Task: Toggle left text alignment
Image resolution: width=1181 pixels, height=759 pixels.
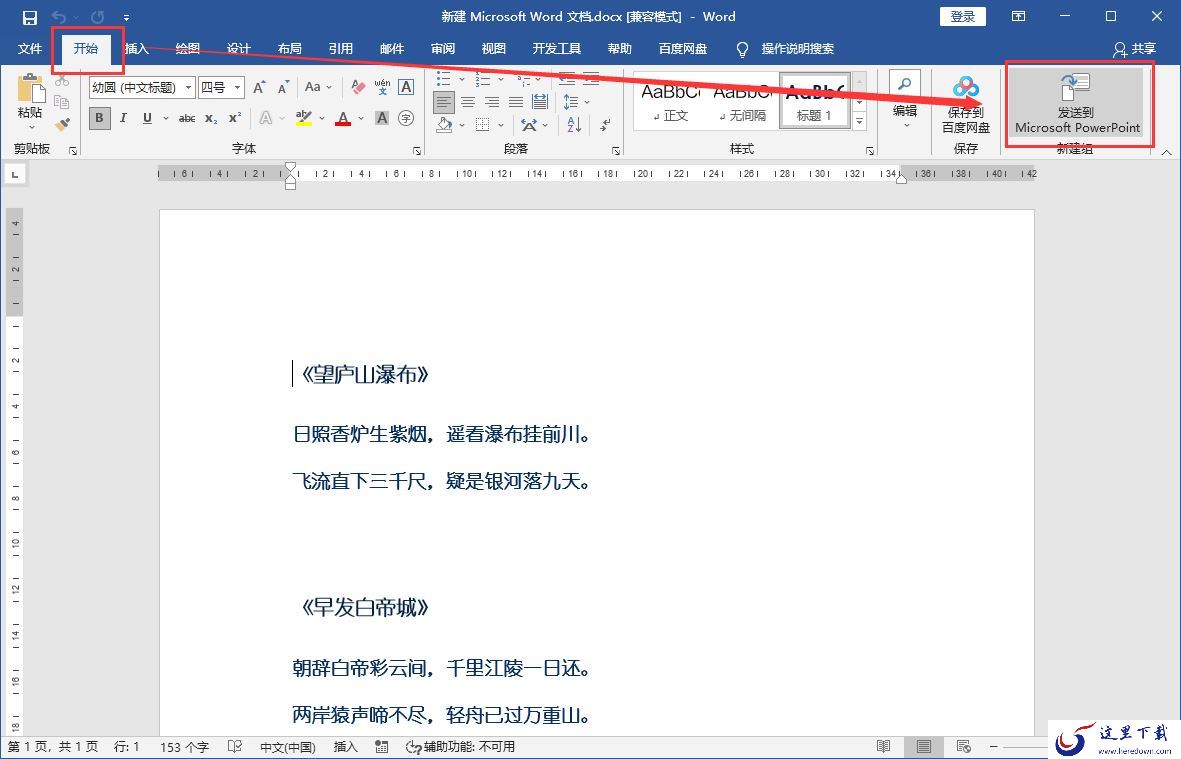Action: [x=444, y=102]
